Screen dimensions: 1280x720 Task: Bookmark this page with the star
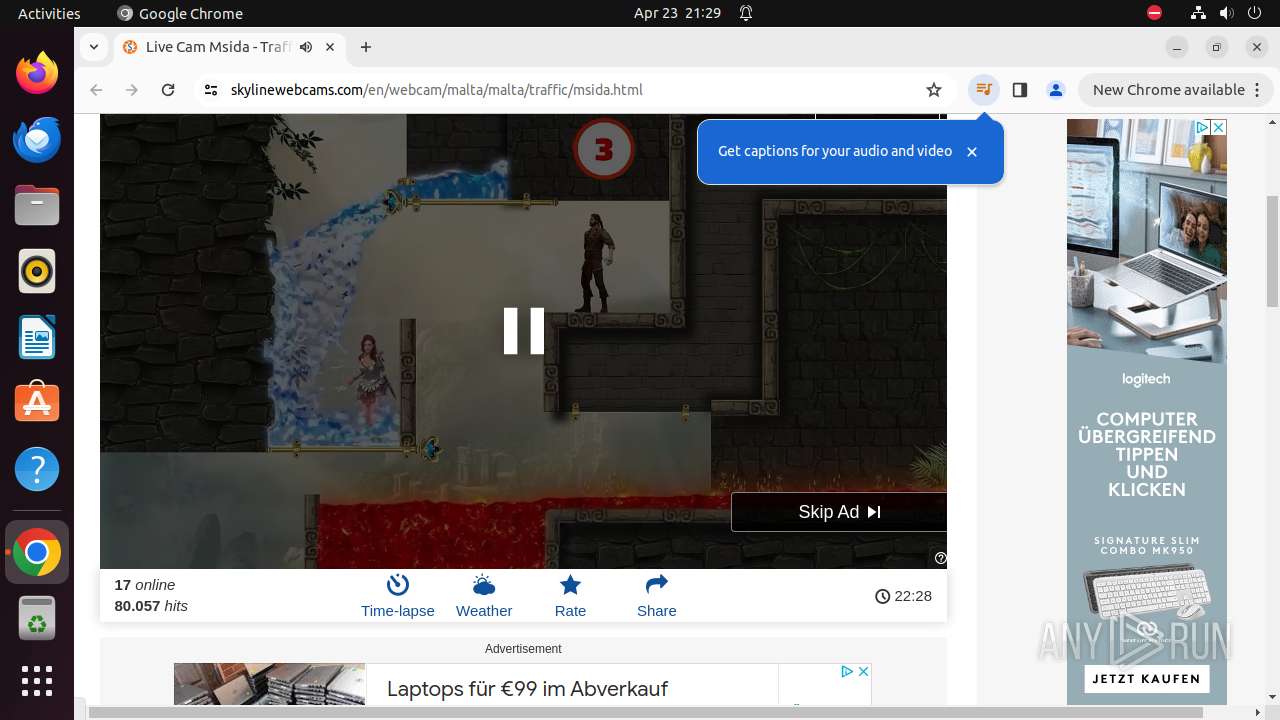pyautogui.click(x=934, y=90)
